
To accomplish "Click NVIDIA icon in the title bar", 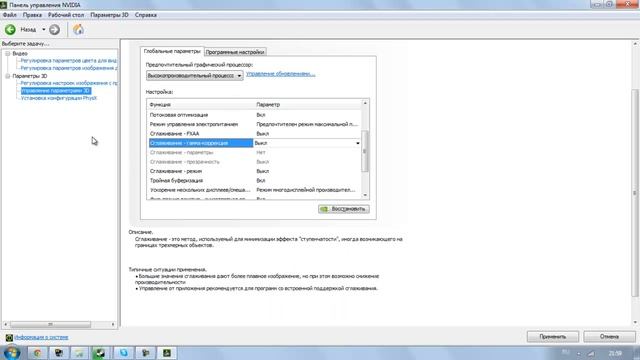I will tap(4, 5).
